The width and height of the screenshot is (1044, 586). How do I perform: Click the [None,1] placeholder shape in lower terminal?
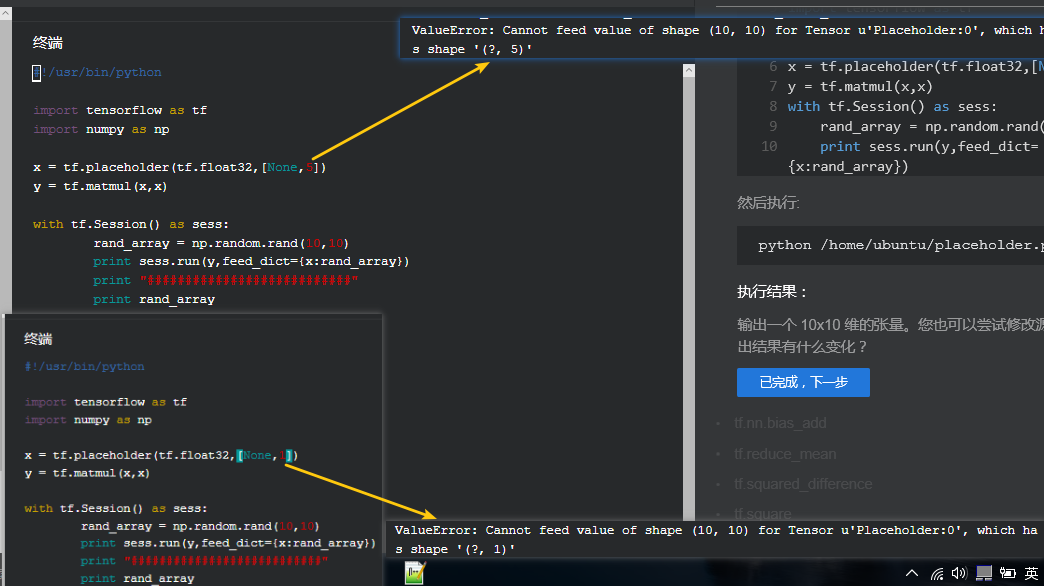pyautogui.click(x=267, y=455)
